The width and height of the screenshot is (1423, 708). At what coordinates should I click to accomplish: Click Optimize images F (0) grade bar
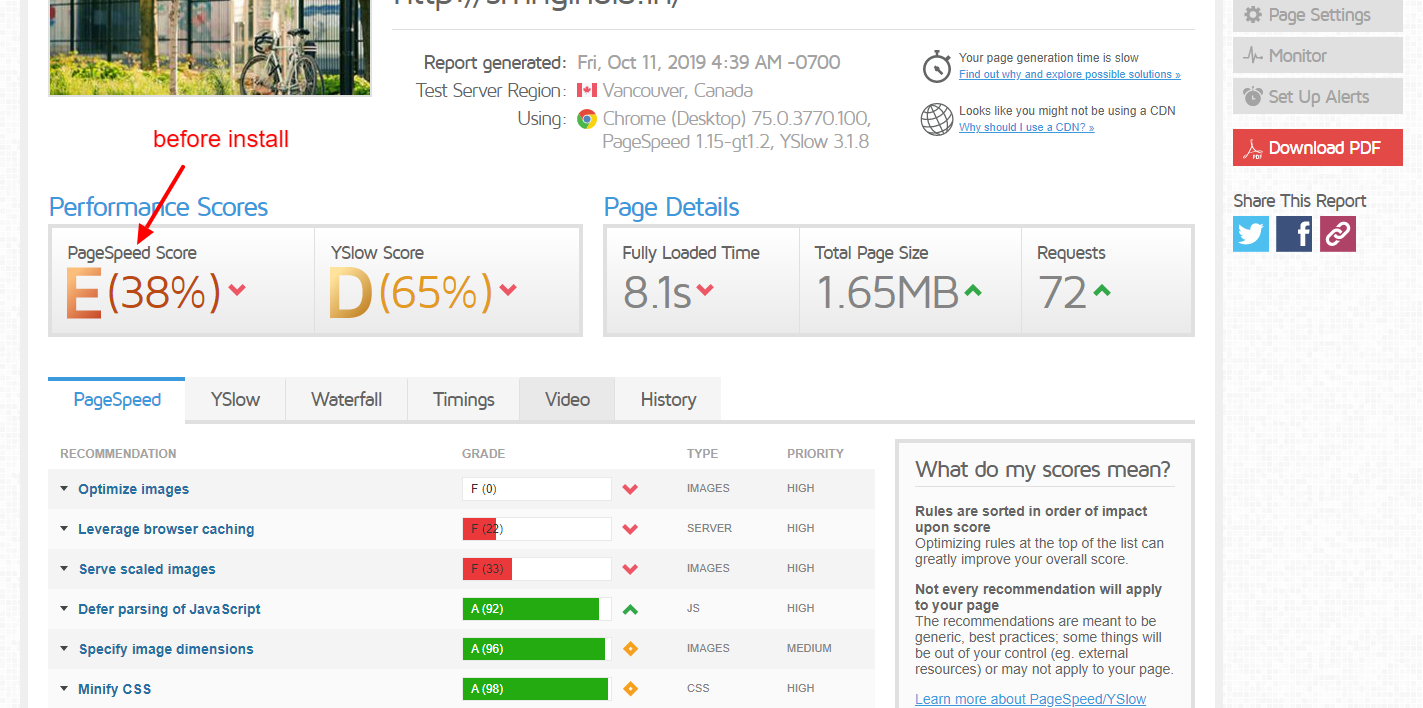pos(537,489)
